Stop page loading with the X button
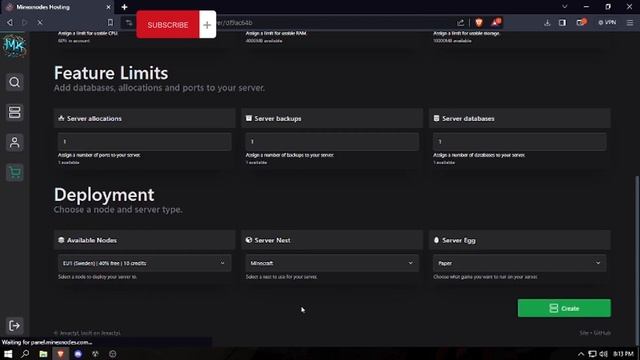The width and height of the screenshot is (640, 360). pyautogui.click(x=40, y=23)
